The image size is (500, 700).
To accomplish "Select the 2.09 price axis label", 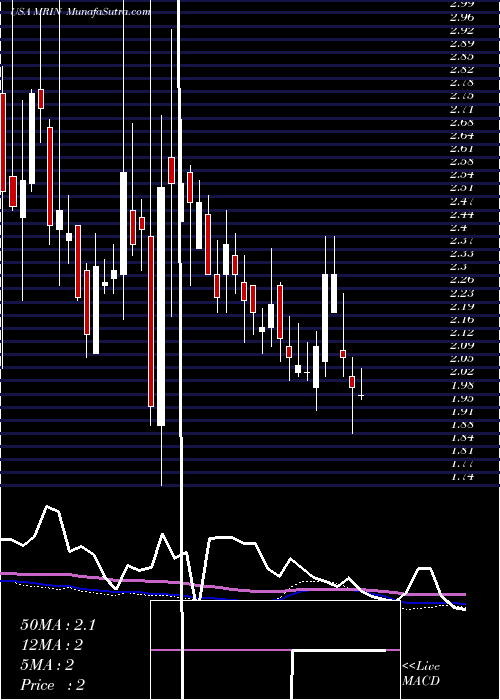I will [462, 346].
